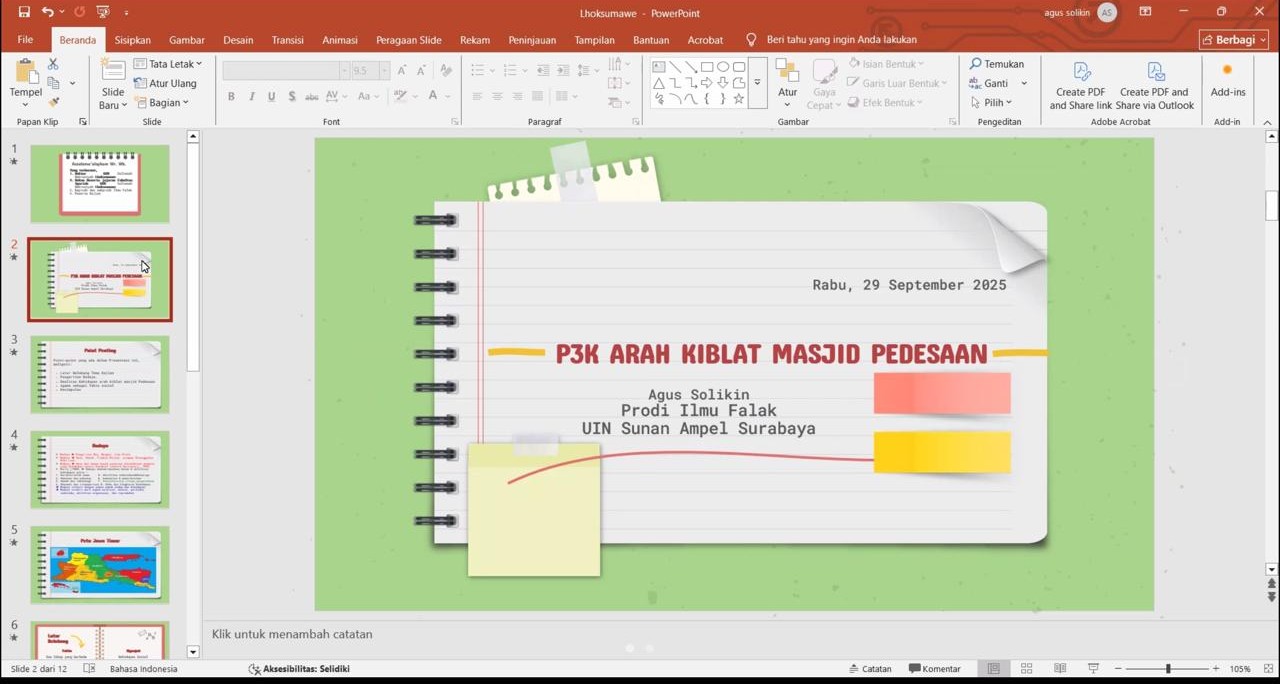
Task: Switch to the Transisi tab
Action: pos(287,40)
